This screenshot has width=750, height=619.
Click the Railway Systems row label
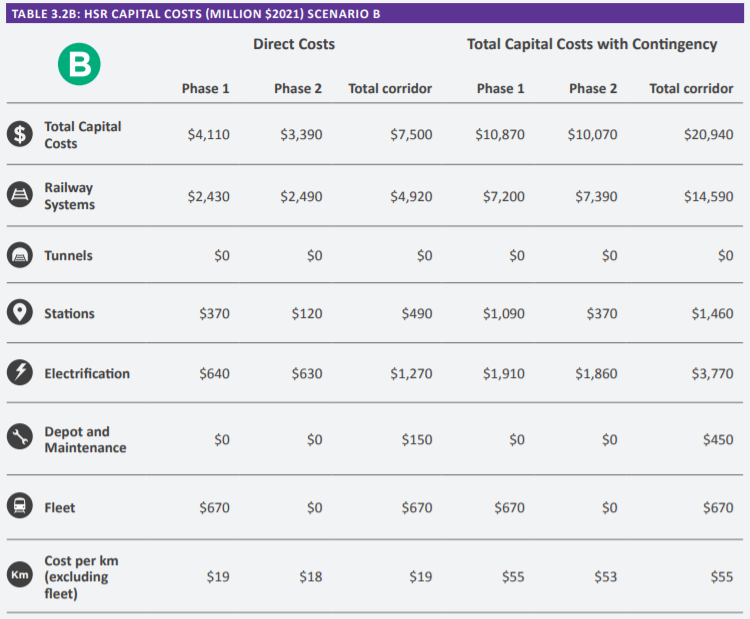[x=69, y=196]
